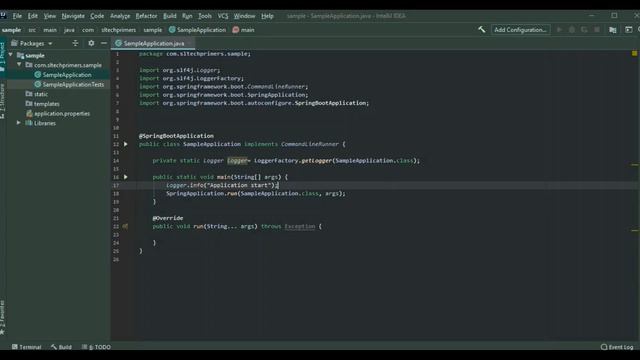Open the Refactor menu
The image size is (640, 360).
(x=146, y=16)
